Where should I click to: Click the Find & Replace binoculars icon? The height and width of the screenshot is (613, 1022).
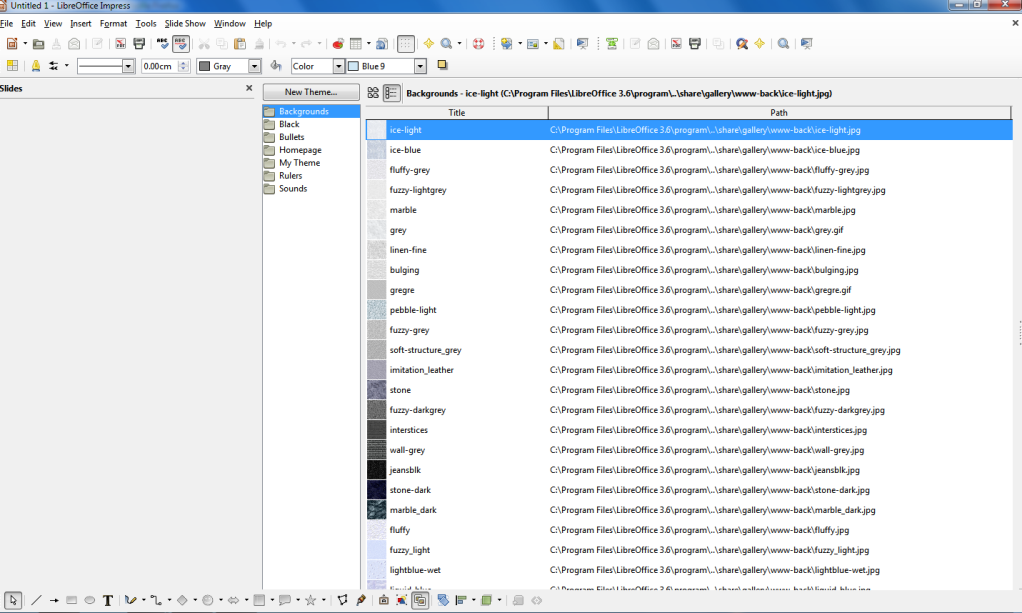(x=742, y=44)
